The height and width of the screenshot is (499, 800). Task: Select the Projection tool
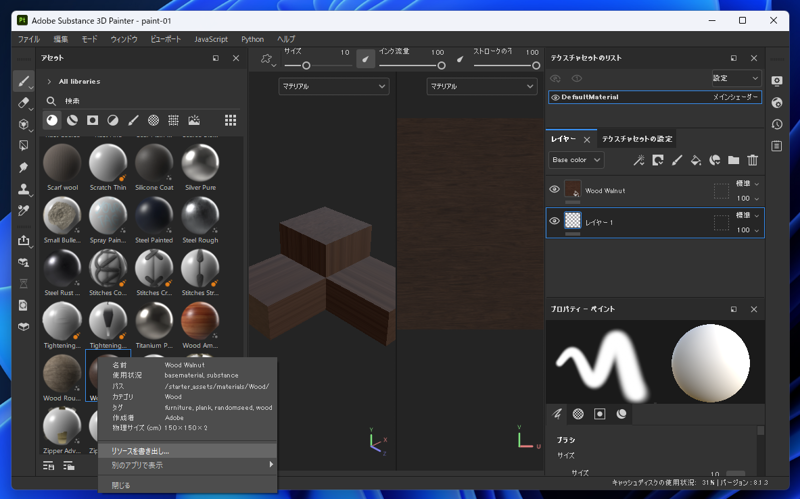(x=23, y=124)
